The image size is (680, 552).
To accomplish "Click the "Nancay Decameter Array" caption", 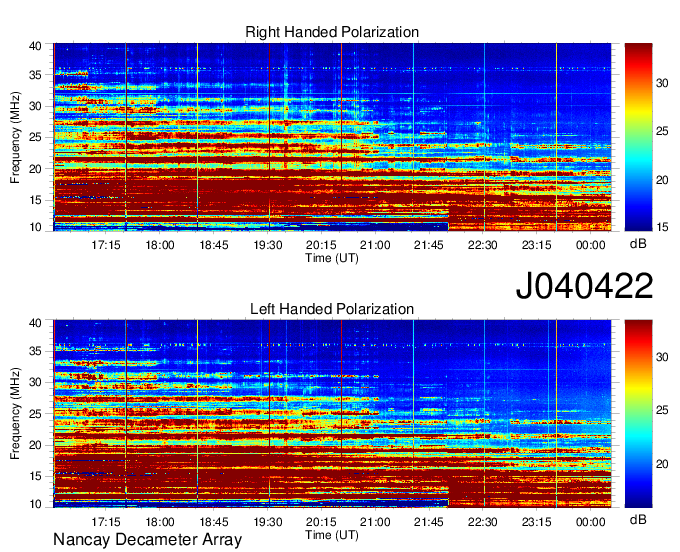I will [147, 540].
